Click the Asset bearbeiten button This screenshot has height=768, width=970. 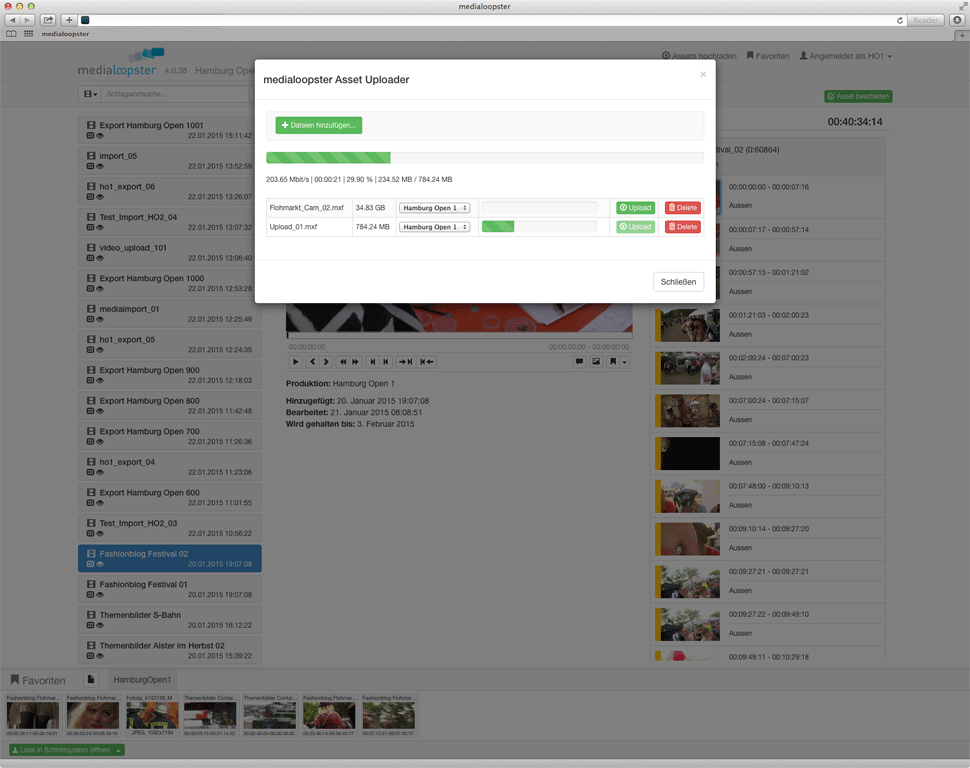[x=858, y=97]
